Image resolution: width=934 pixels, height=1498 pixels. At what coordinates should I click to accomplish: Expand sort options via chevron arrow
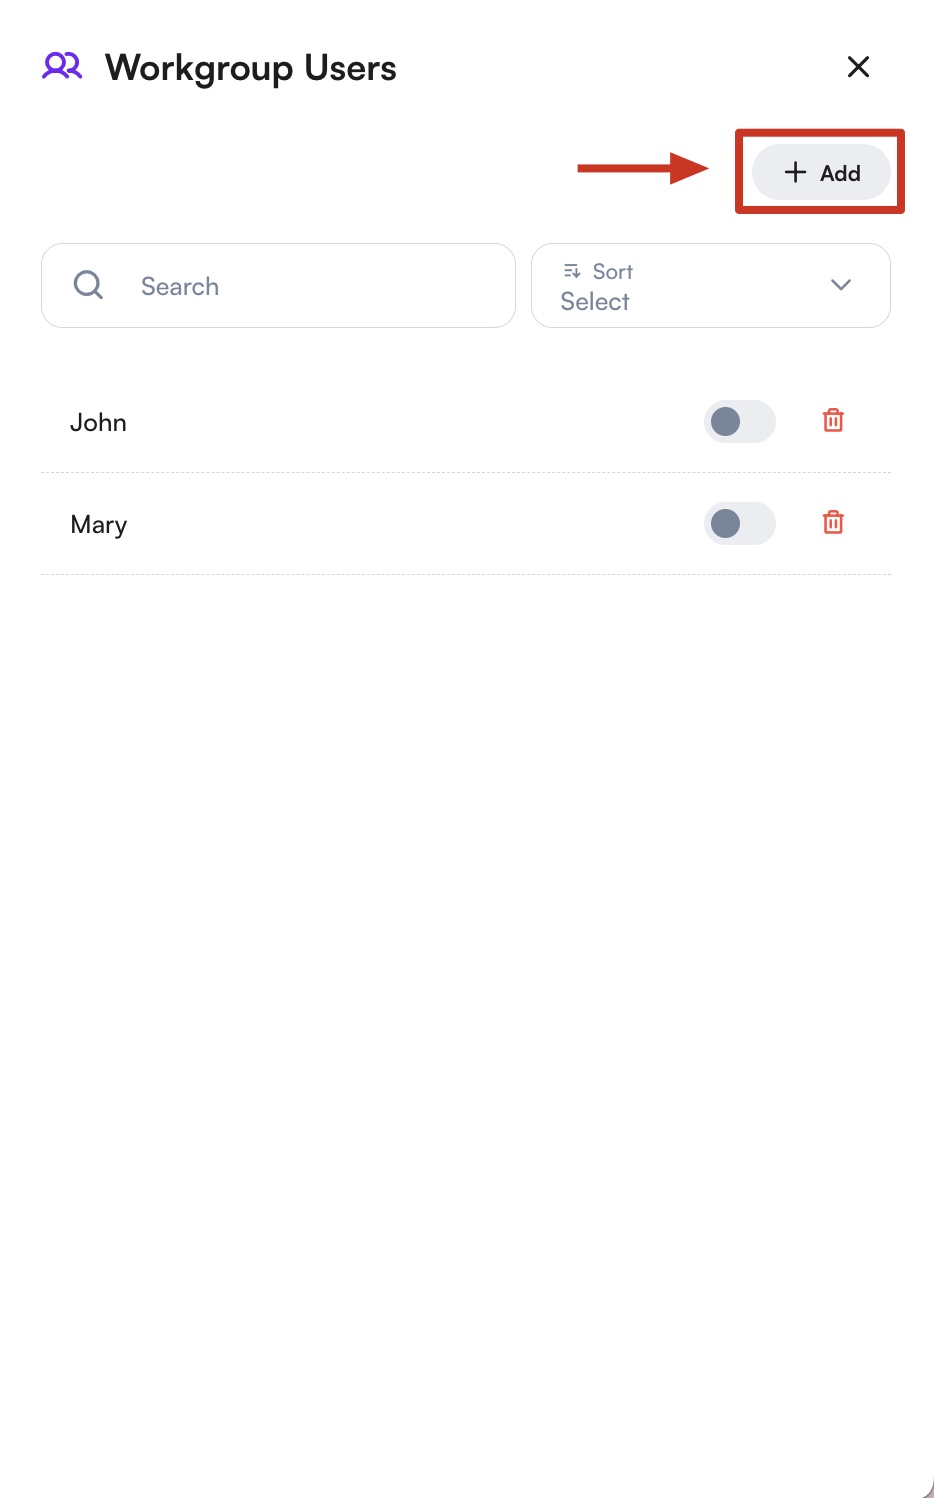(841, 285)
